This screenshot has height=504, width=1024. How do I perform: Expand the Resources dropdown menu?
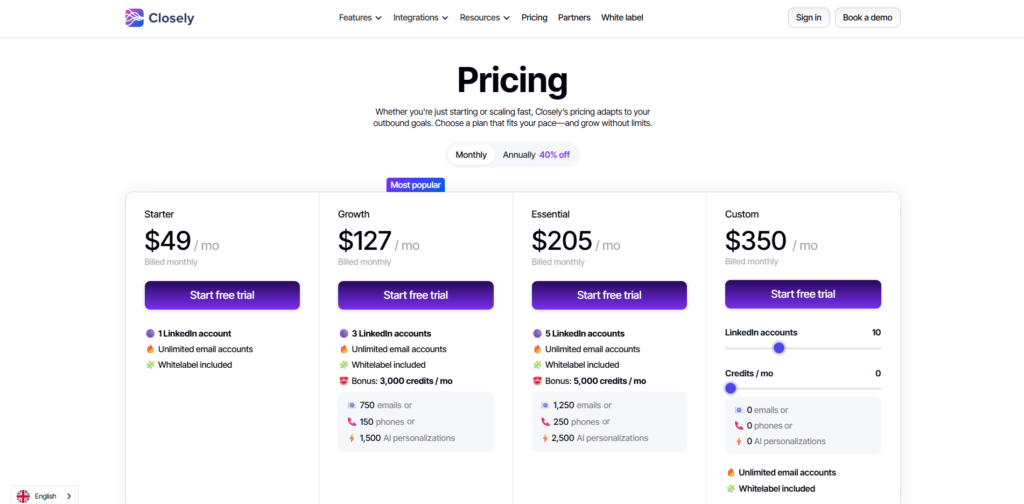click(x=485, y=17)
